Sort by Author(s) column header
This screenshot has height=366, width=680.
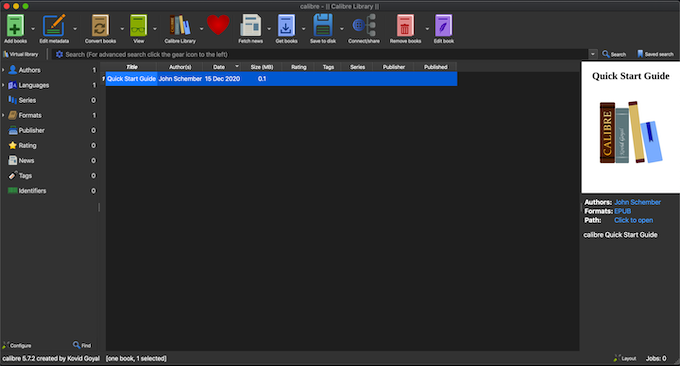pyautogui.click(x=180, y=67)
